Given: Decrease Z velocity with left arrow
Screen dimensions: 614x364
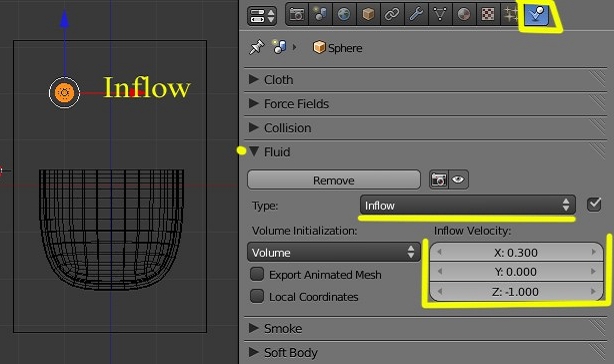Looking at the screenshot, I should click(439, 291).
